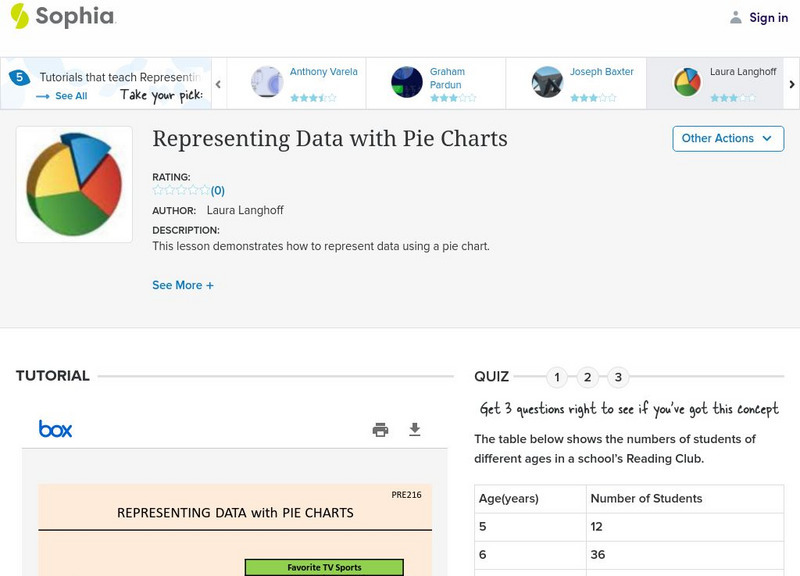Select Laura Langhoff's tutorial tab
The image size is (800, 576).
[x=716, y=83]
